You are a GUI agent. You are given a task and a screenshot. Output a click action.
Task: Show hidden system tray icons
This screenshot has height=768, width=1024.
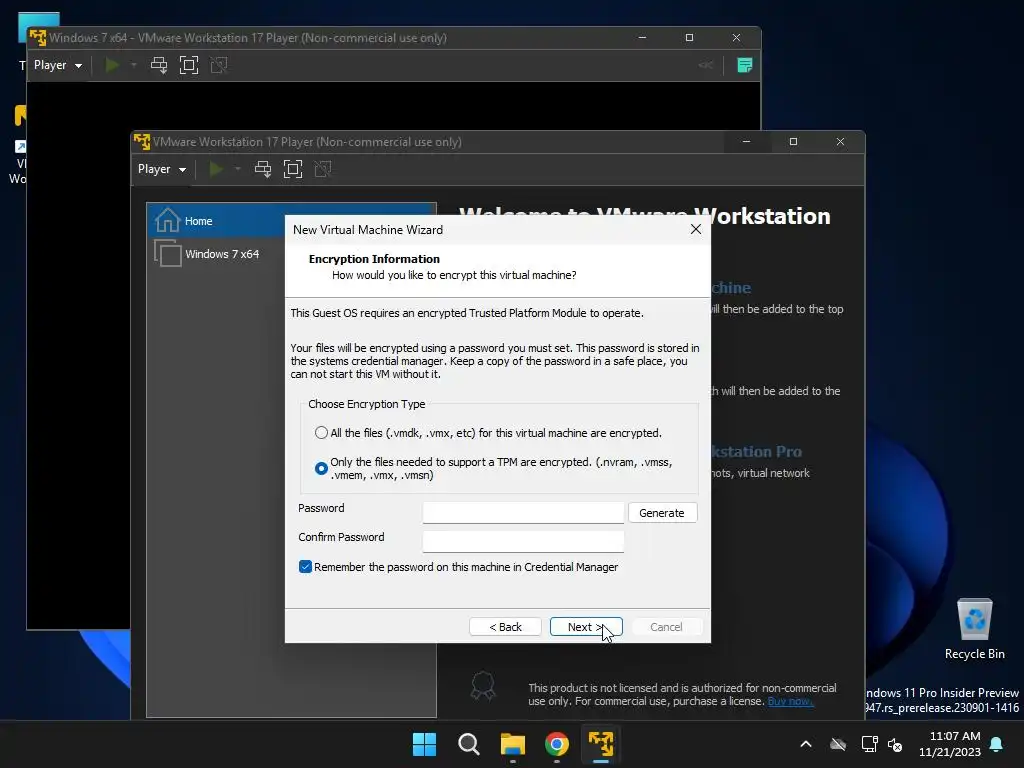click(x=806, y=744)
